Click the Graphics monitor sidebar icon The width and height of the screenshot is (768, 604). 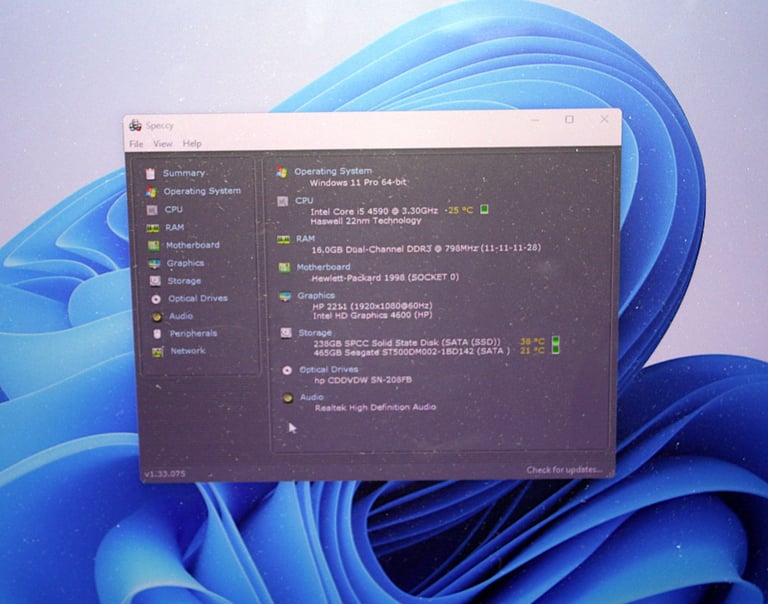(x=154, y=264)
